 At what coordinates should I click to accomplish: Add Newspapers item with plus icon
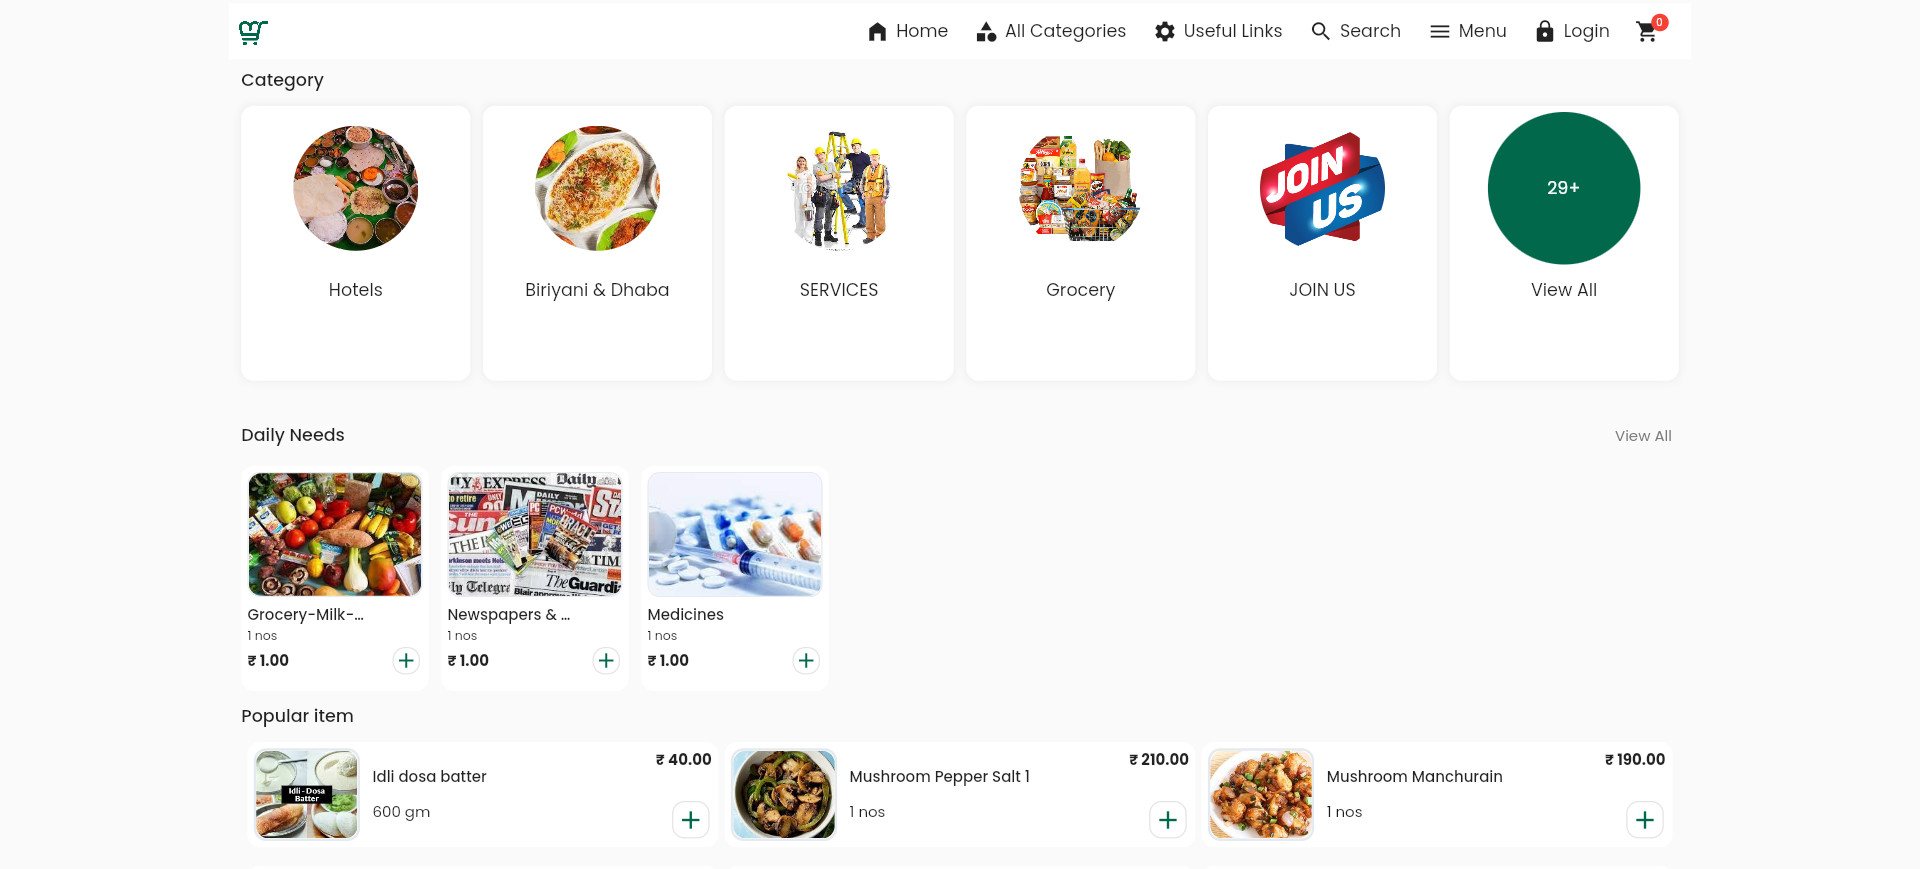(606, 661)
